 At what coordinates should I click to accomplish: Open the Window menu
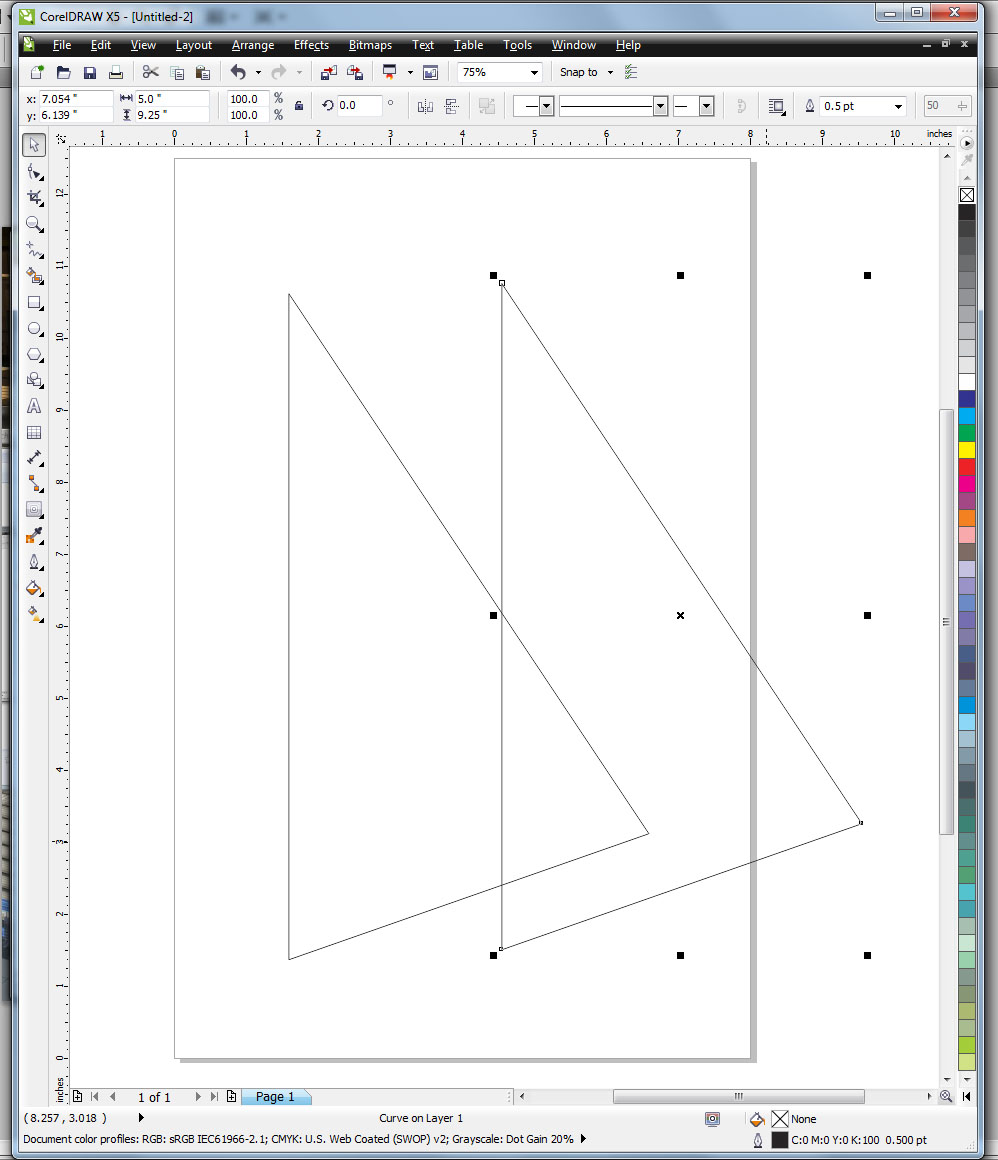coord(573,45)
